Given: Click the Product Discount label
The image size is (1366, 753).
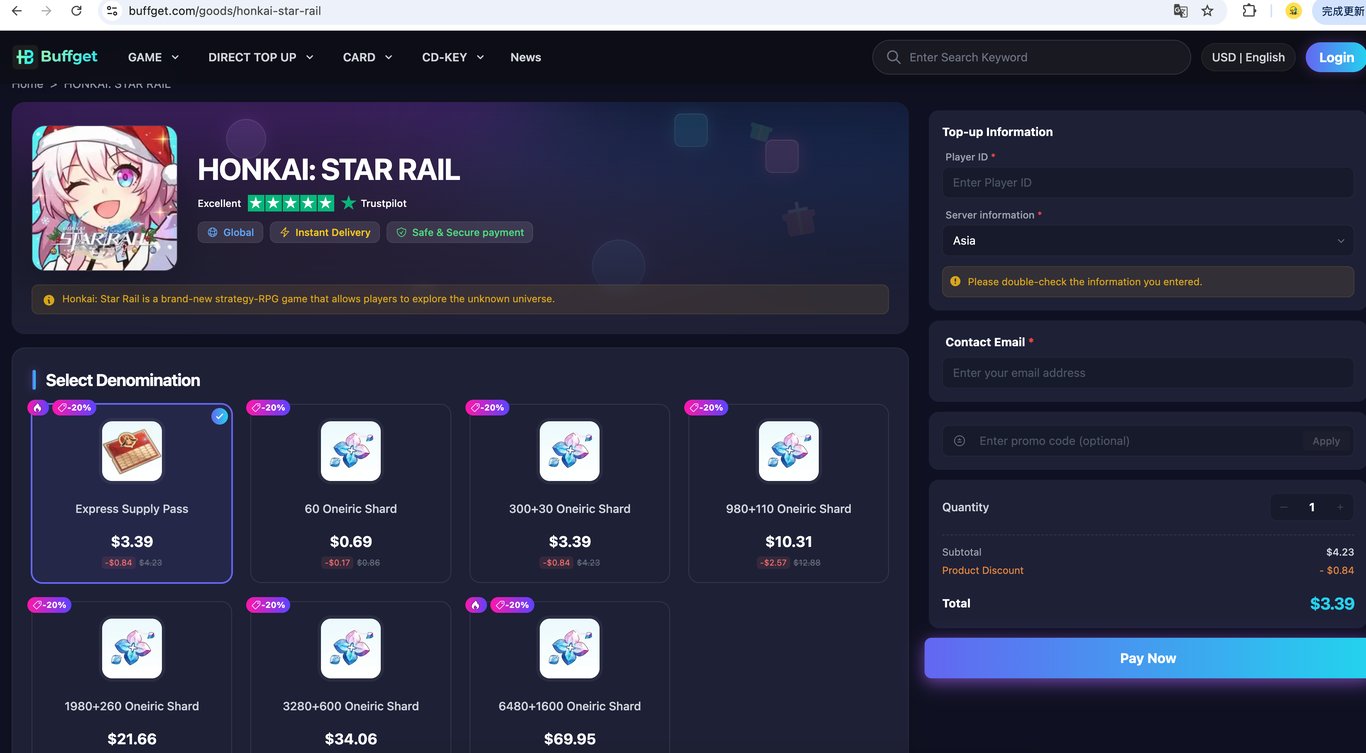Looking at the screenshot, I should (x=983, y=571).
